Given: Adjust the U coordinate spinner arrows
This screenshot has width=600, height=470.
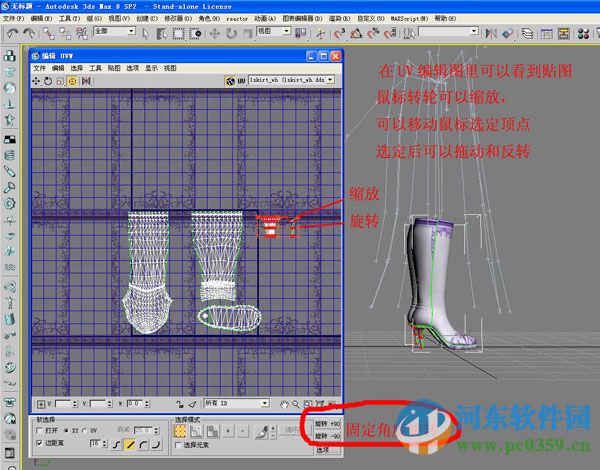Looking at the screenshot, I should [x=75, y=404].
